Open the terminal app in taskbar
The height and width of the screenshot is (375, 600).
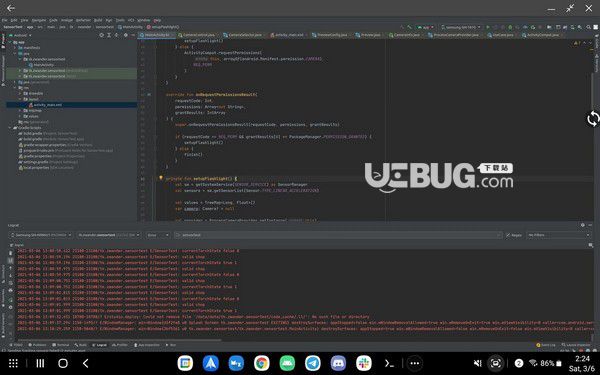click(x=389, y=364)
